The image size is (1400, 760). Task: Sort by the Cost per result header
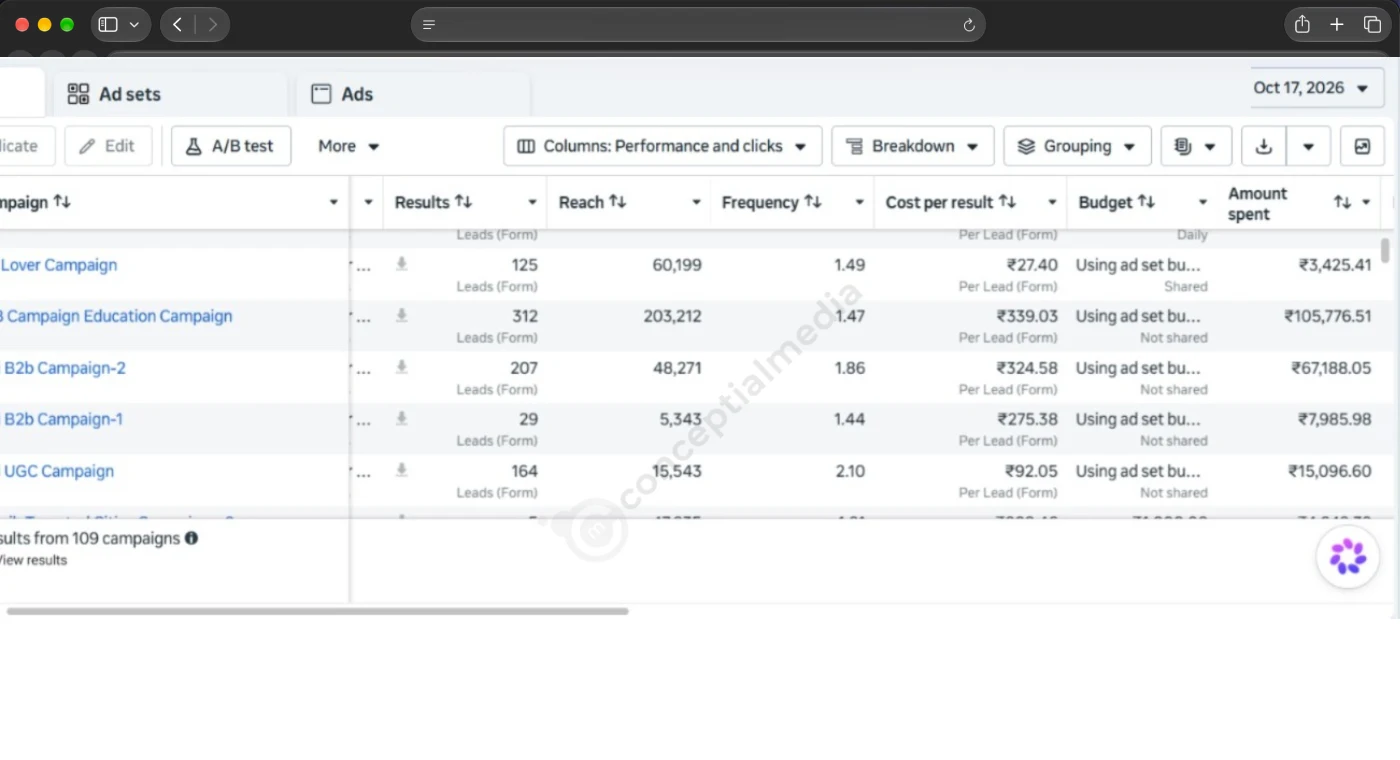pyautogui.click(x=950, y=202)
